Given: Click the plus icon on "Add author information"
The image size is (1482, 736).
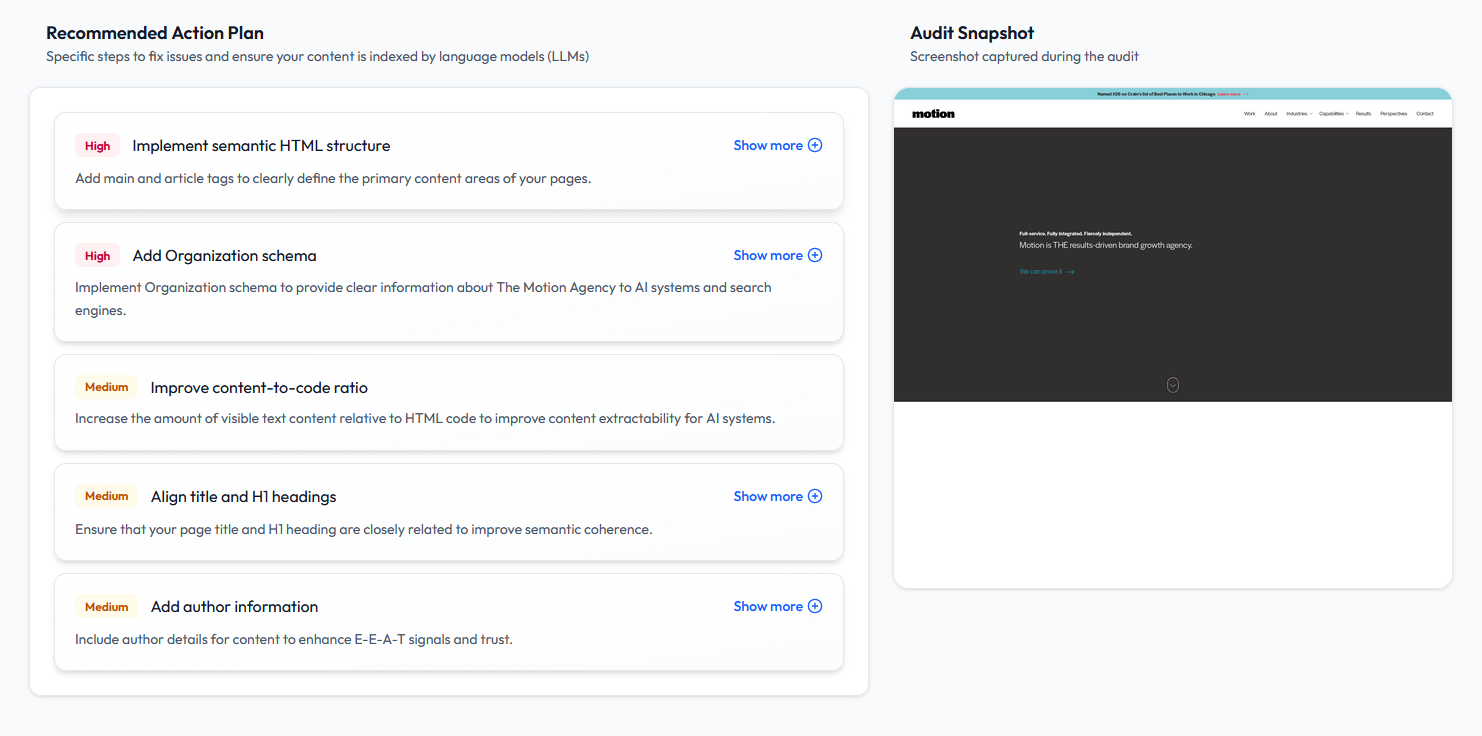Looking at the screenshot, I should 815,606.
